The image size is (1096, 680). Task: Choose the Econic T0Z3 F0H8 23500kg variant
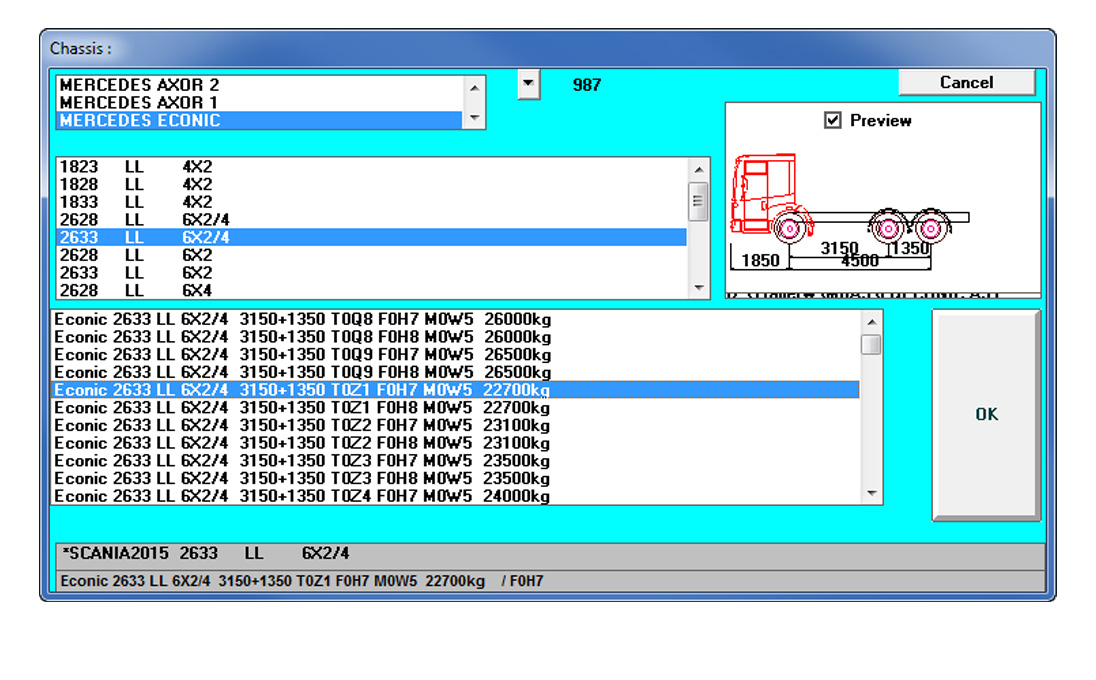(456, 479)
